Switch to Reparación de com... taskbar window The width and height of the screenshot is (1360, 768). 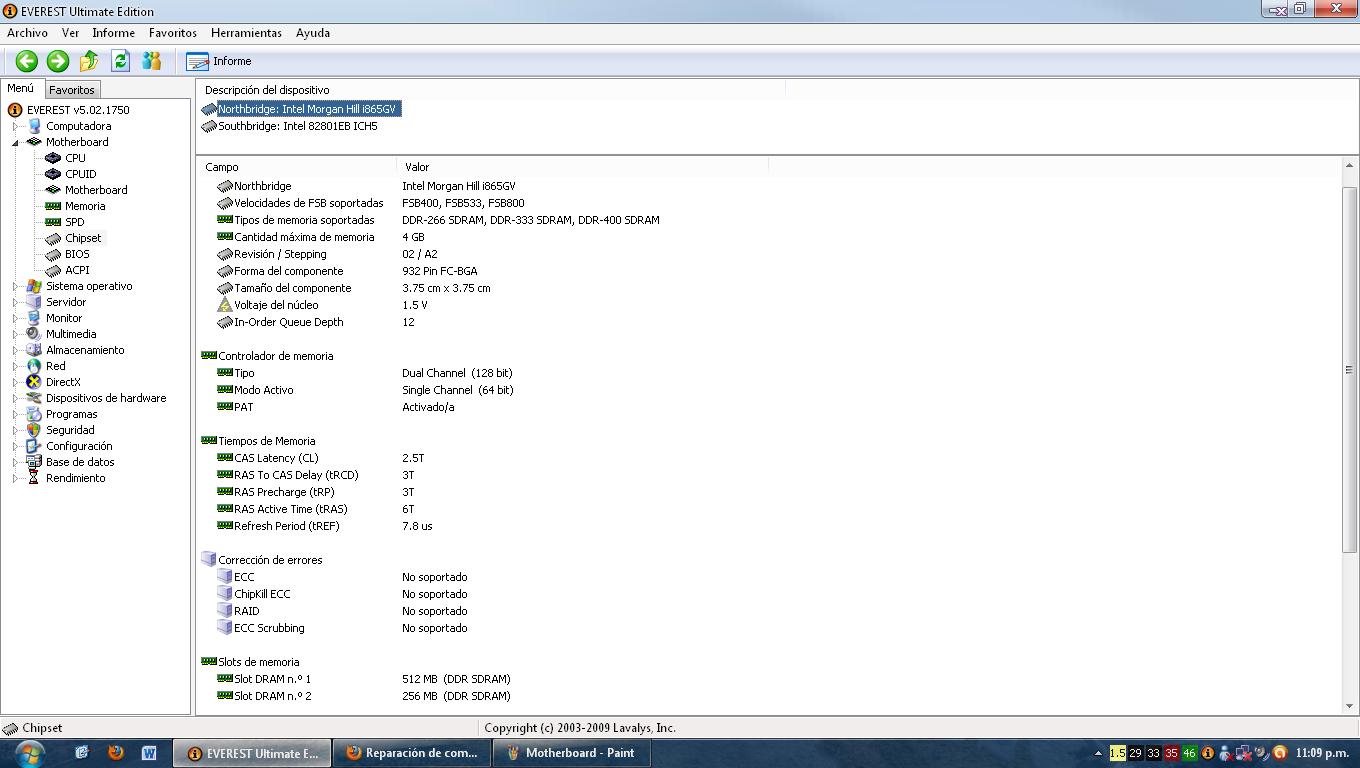[411, 753]
